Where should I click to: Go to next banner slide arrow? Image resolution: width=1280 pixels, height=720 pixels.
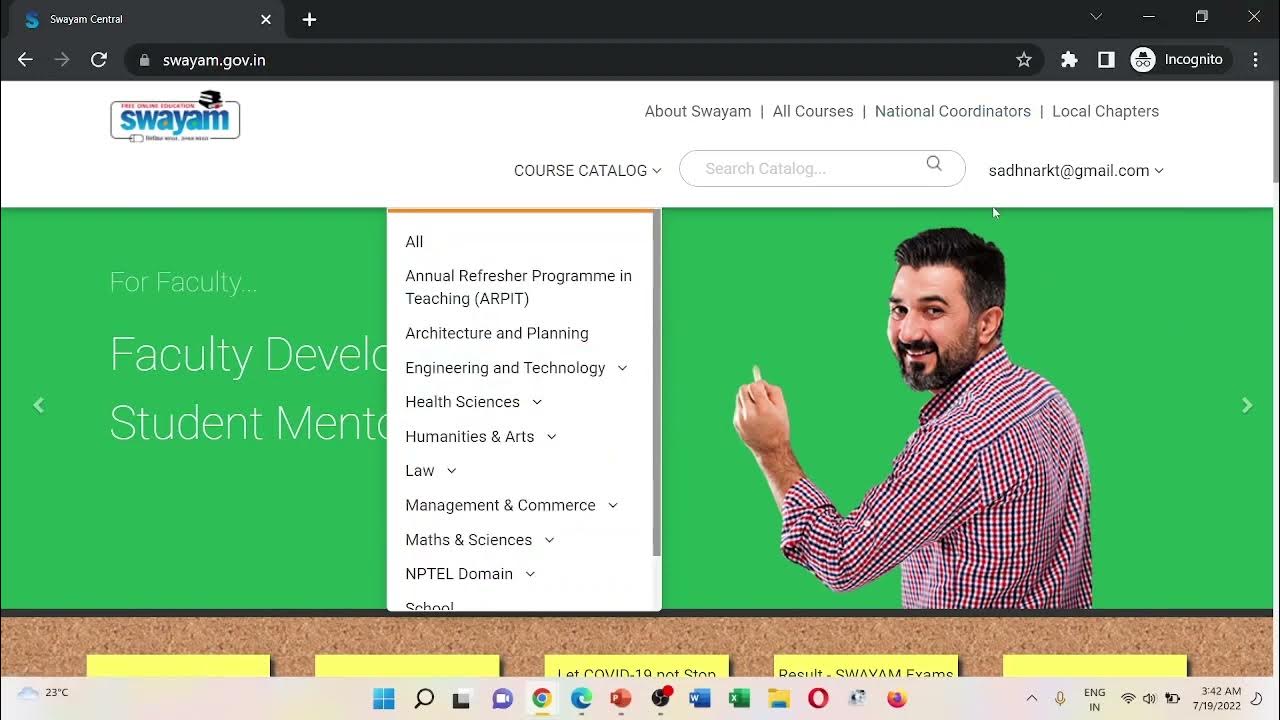point(1247,405)
